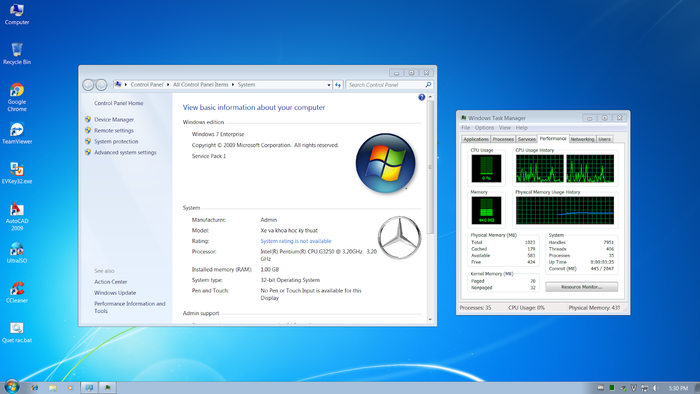Open the Computer desktop icon
The width and height of the screenshot is (700, 394).
[17, 14]
